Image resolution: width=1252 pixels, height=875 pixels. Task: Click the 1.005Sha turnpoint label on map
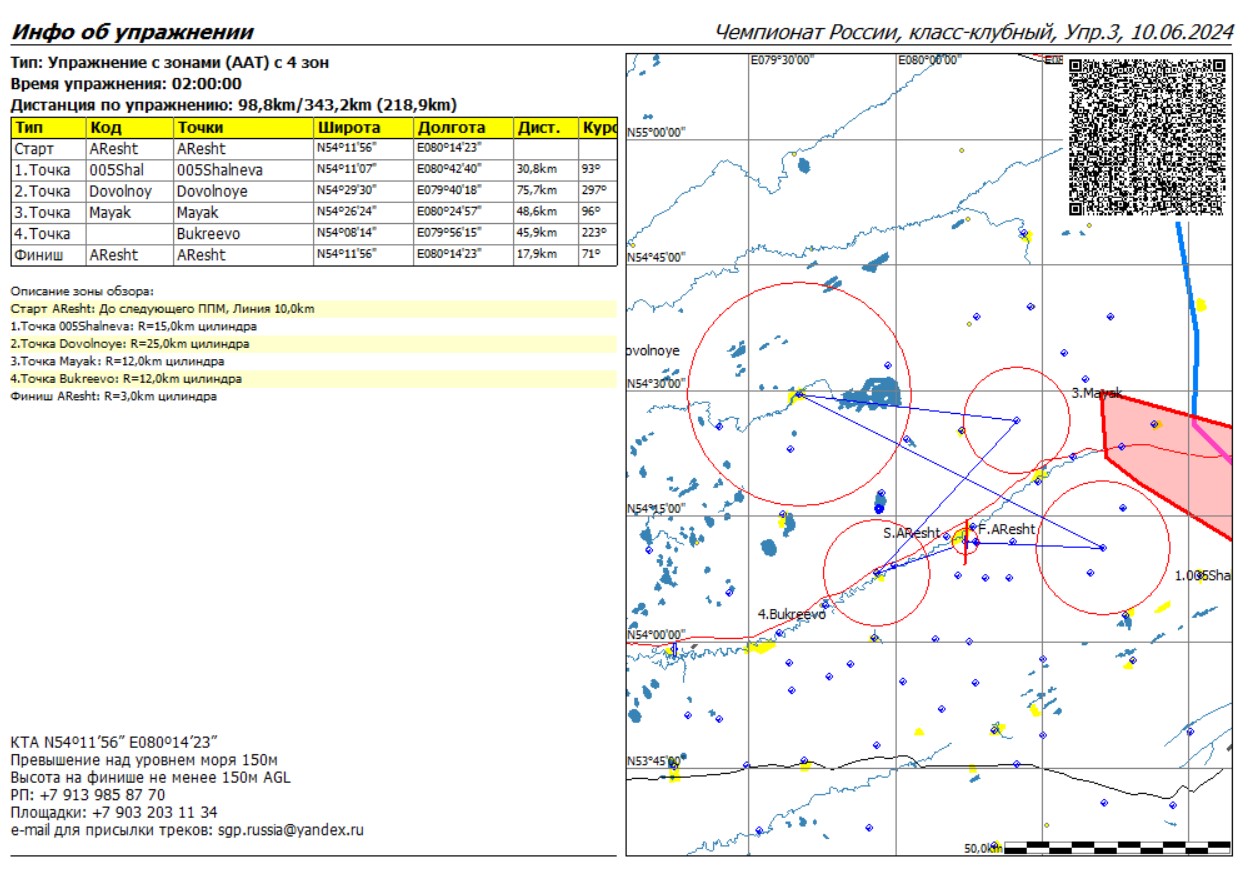click(1203, 575)
